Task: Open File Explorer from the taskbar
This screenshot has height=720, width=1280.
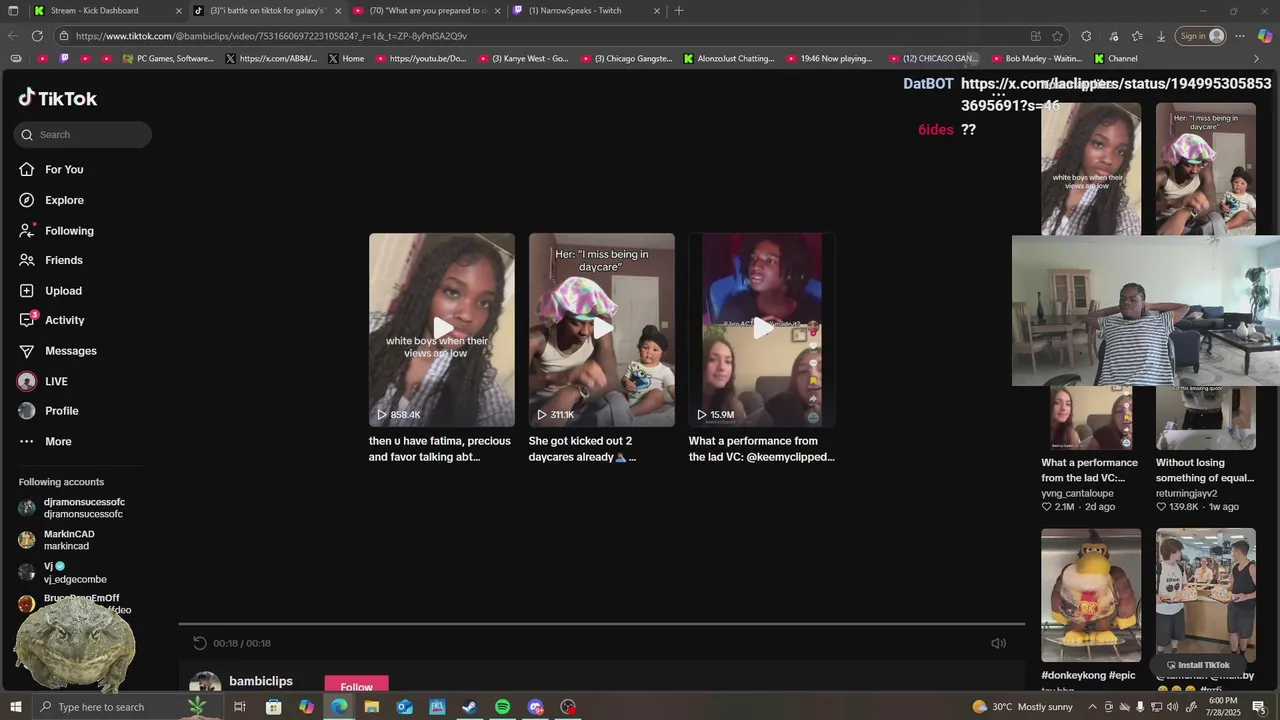Action: (x=372, y=707)
